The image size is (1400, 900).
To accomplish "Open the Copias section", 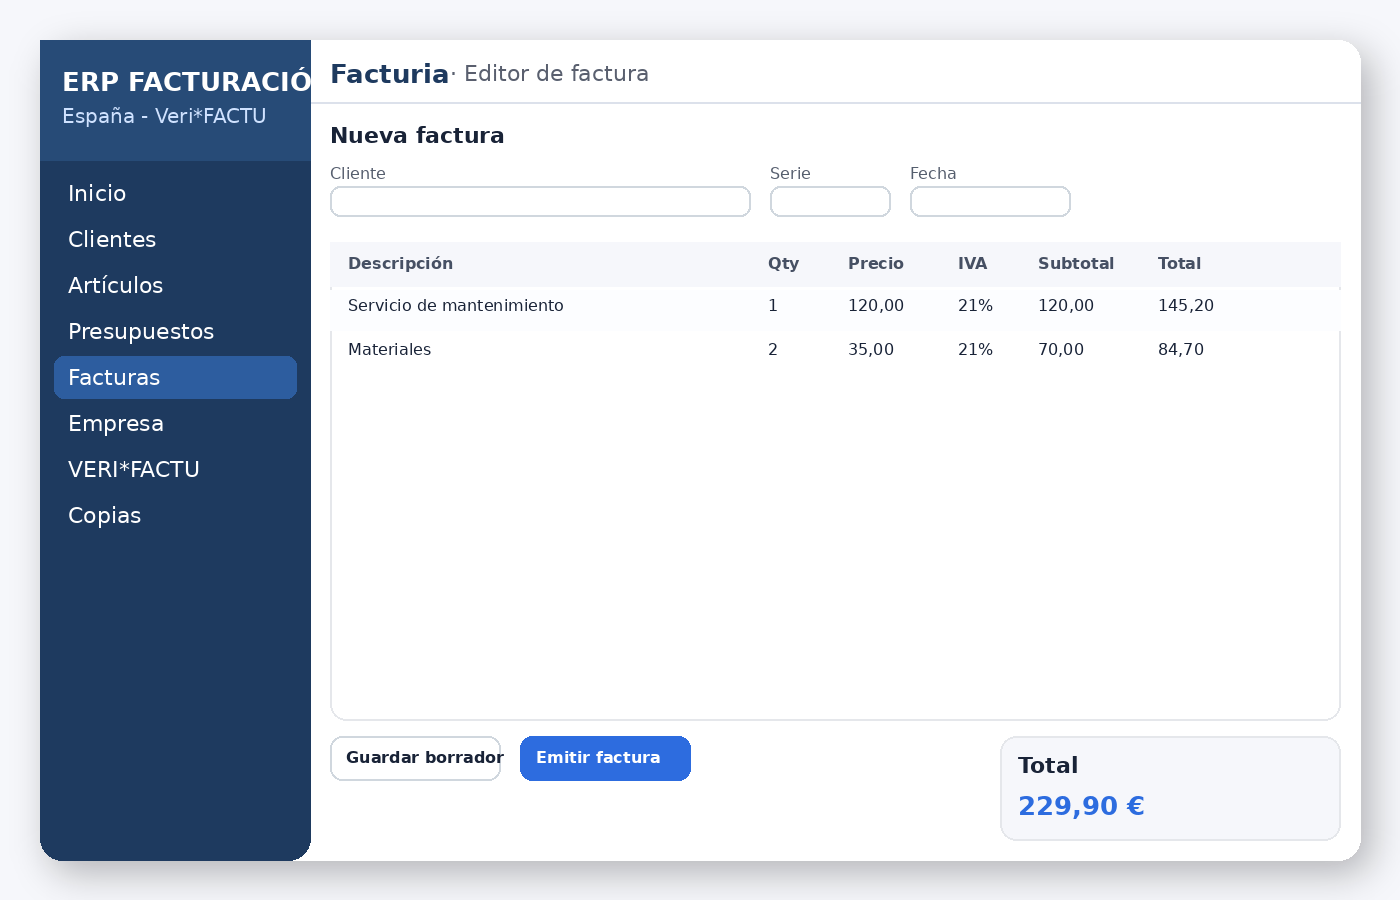I will (x=104, y=515).
